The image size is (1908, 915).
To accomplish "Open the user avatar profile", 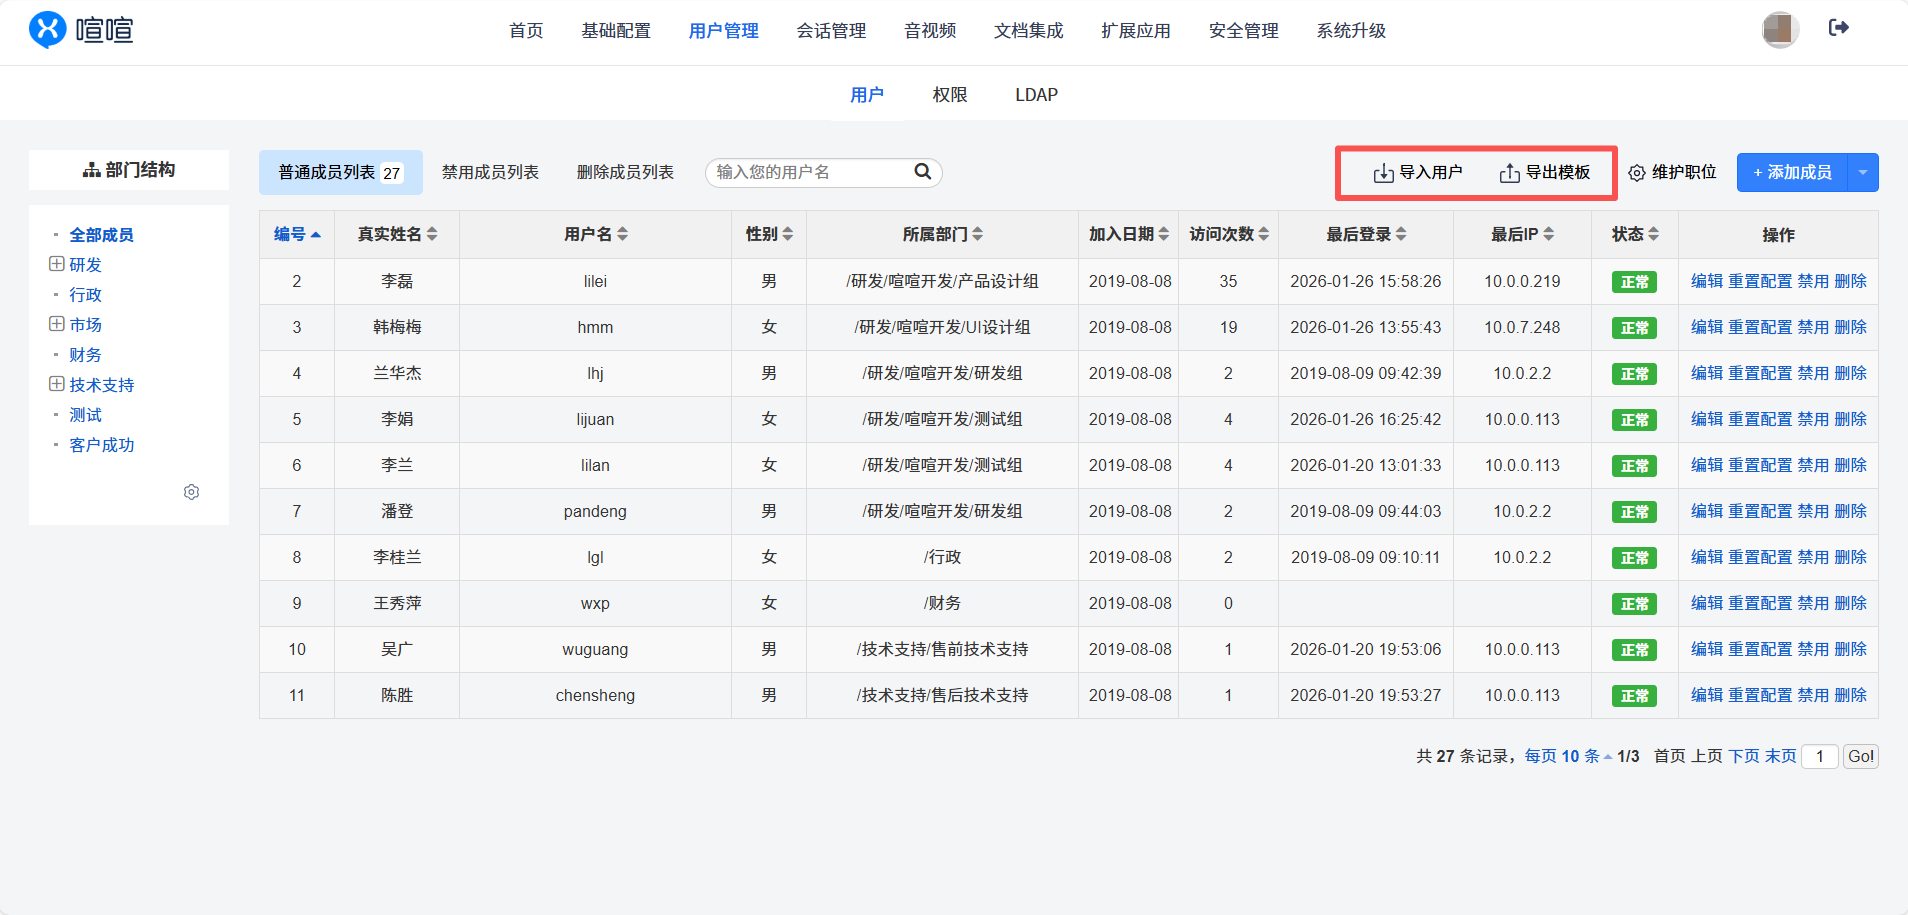I will 1780,30.
